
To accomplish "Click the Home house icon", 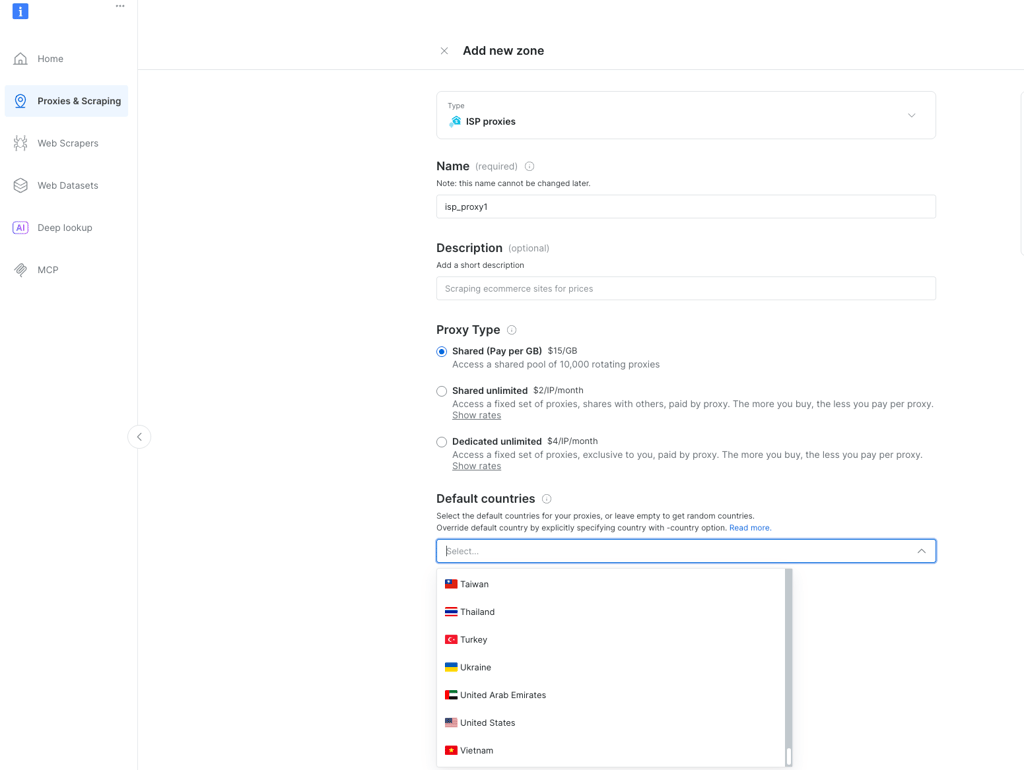I will pyautogui.click(x=20, y=59).
